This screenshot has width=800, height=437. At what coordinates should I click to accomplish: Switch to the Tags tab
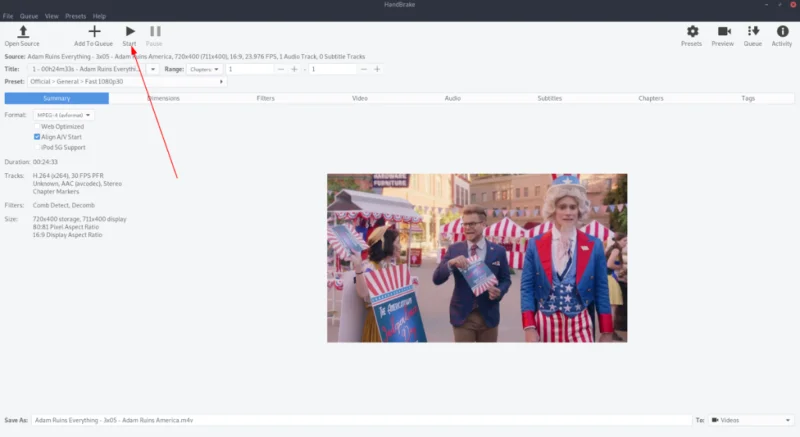748,98
